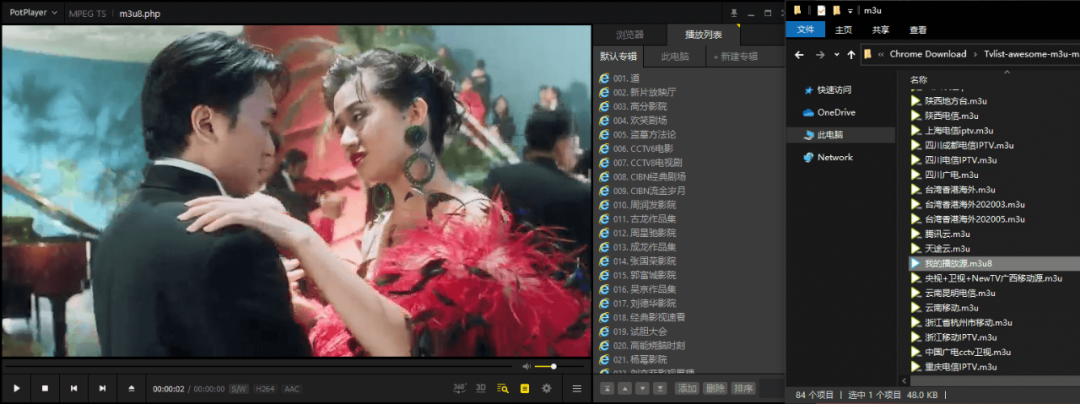Screen dimensions: 1080x404
Task: Expand the arrow after Chrome Download
Action: (975, 54)
